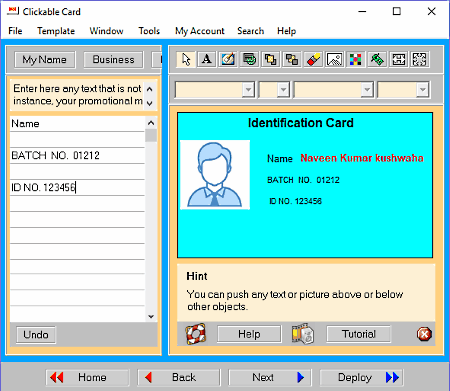Click the film reel tutorial icon
Viewport: 450px width, 391px height.
(x=303, y=334)
